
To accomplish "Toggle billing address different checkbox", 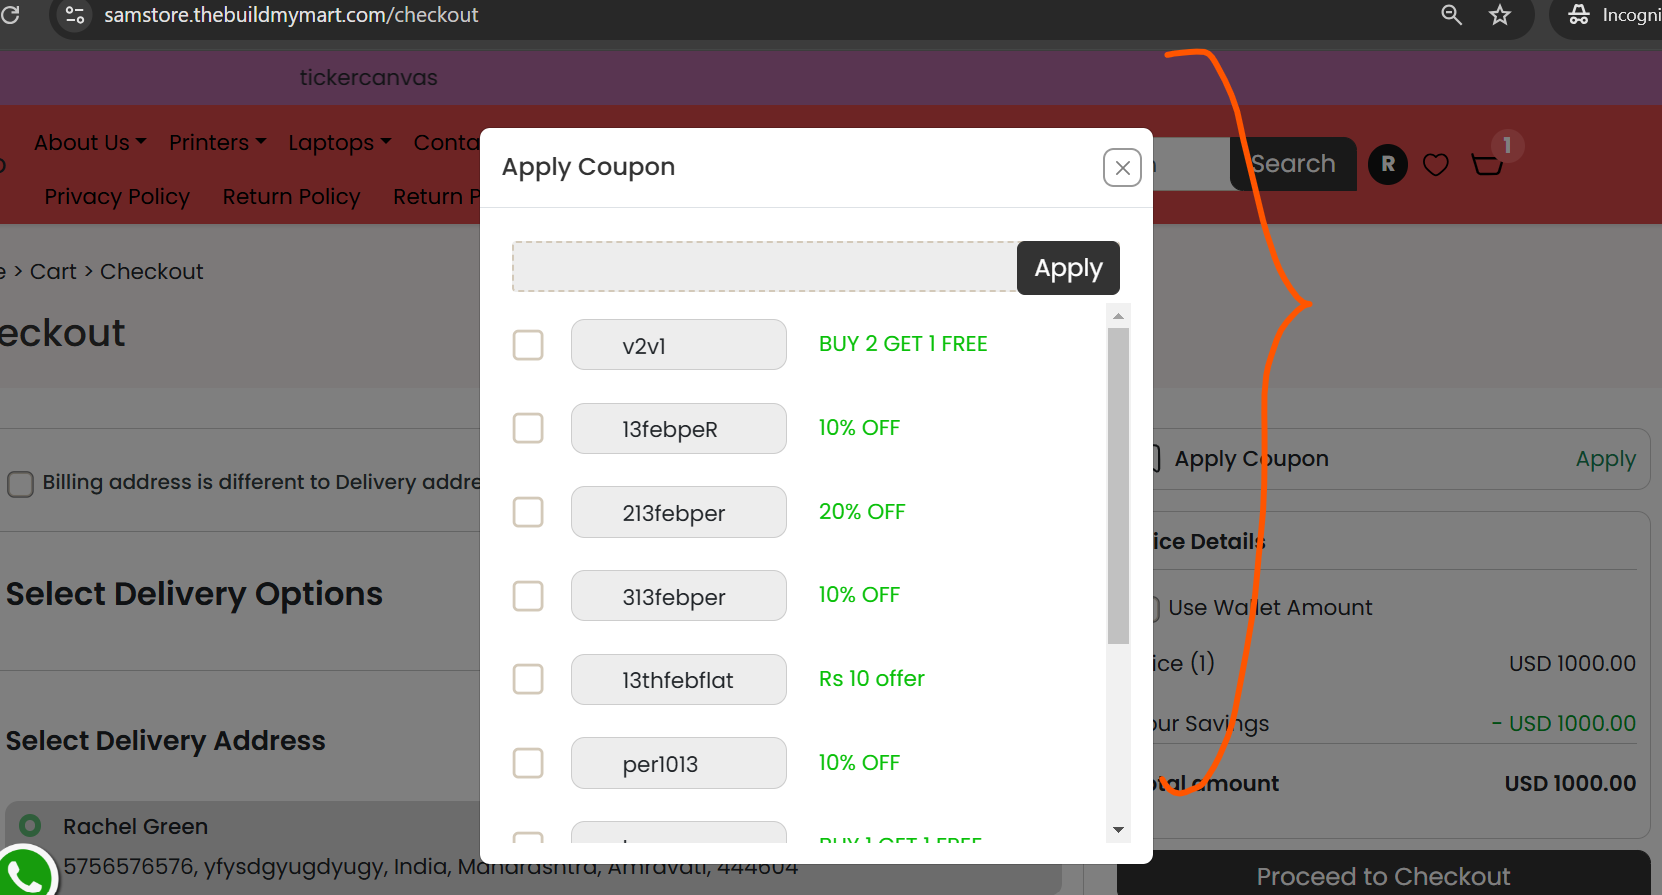I will tap(20, 484).
